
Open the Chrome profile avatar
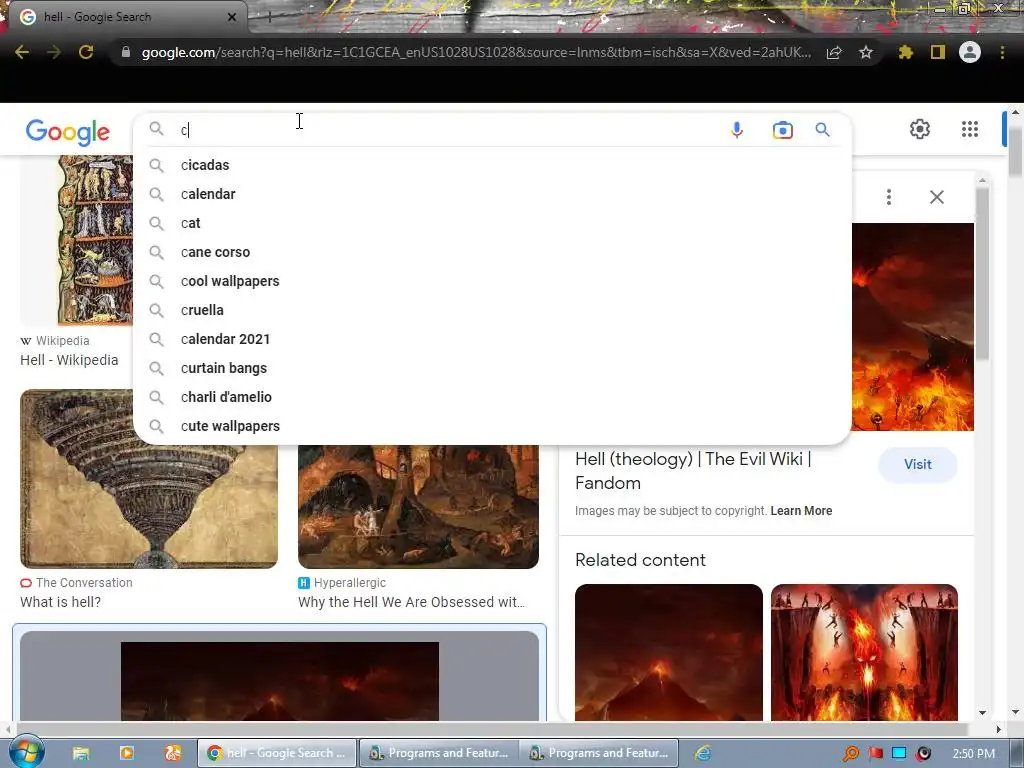(970, 52)
